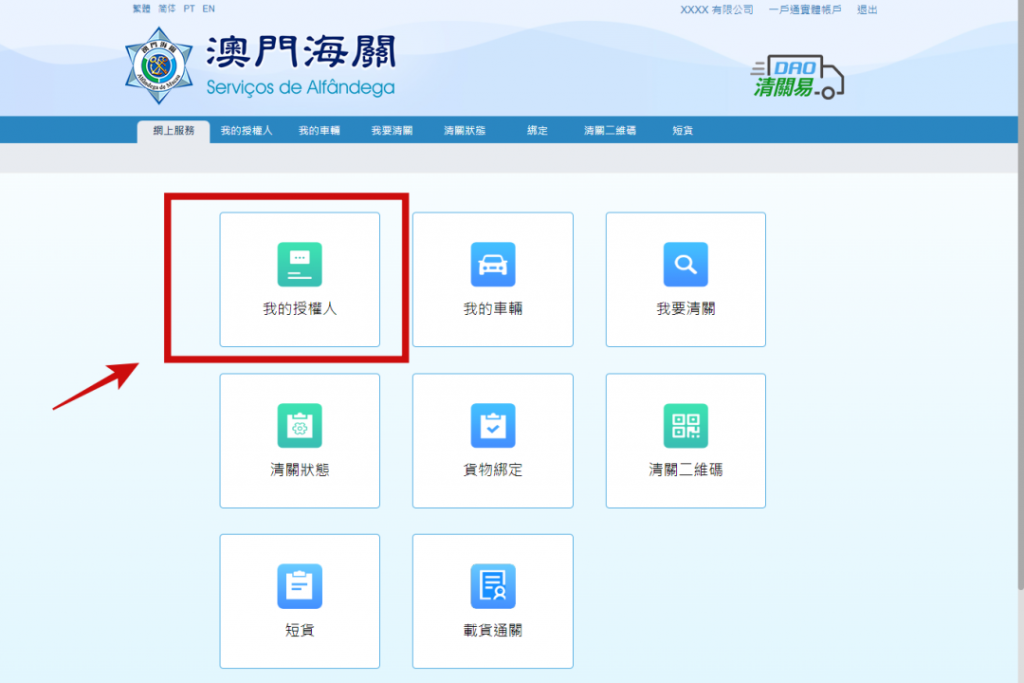Click the 我的車輛 car icon
The image size is (1024, 683).
click(493, 265)
